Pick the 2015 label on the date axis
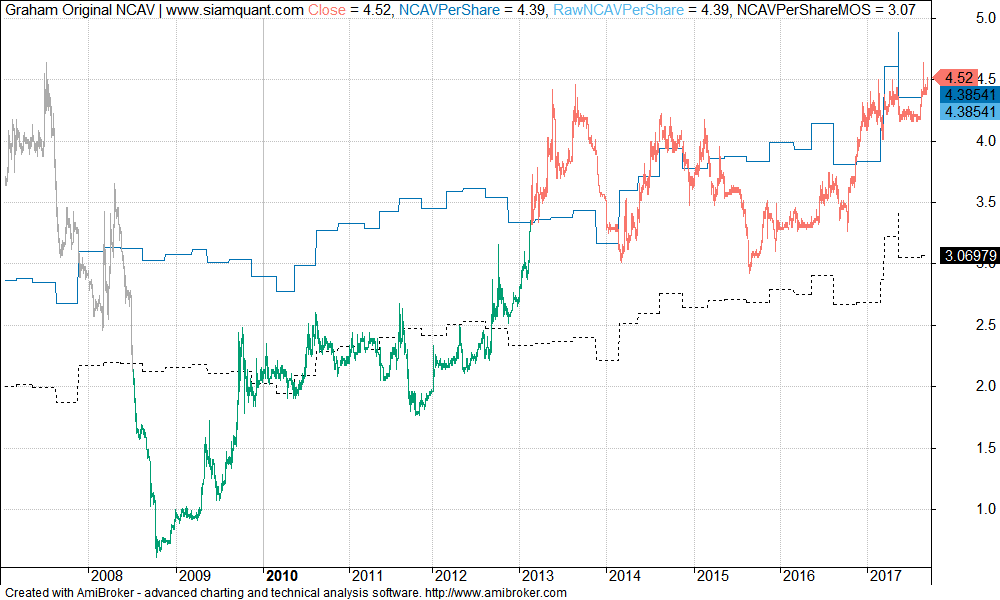1000x600 pixels. 712,575
